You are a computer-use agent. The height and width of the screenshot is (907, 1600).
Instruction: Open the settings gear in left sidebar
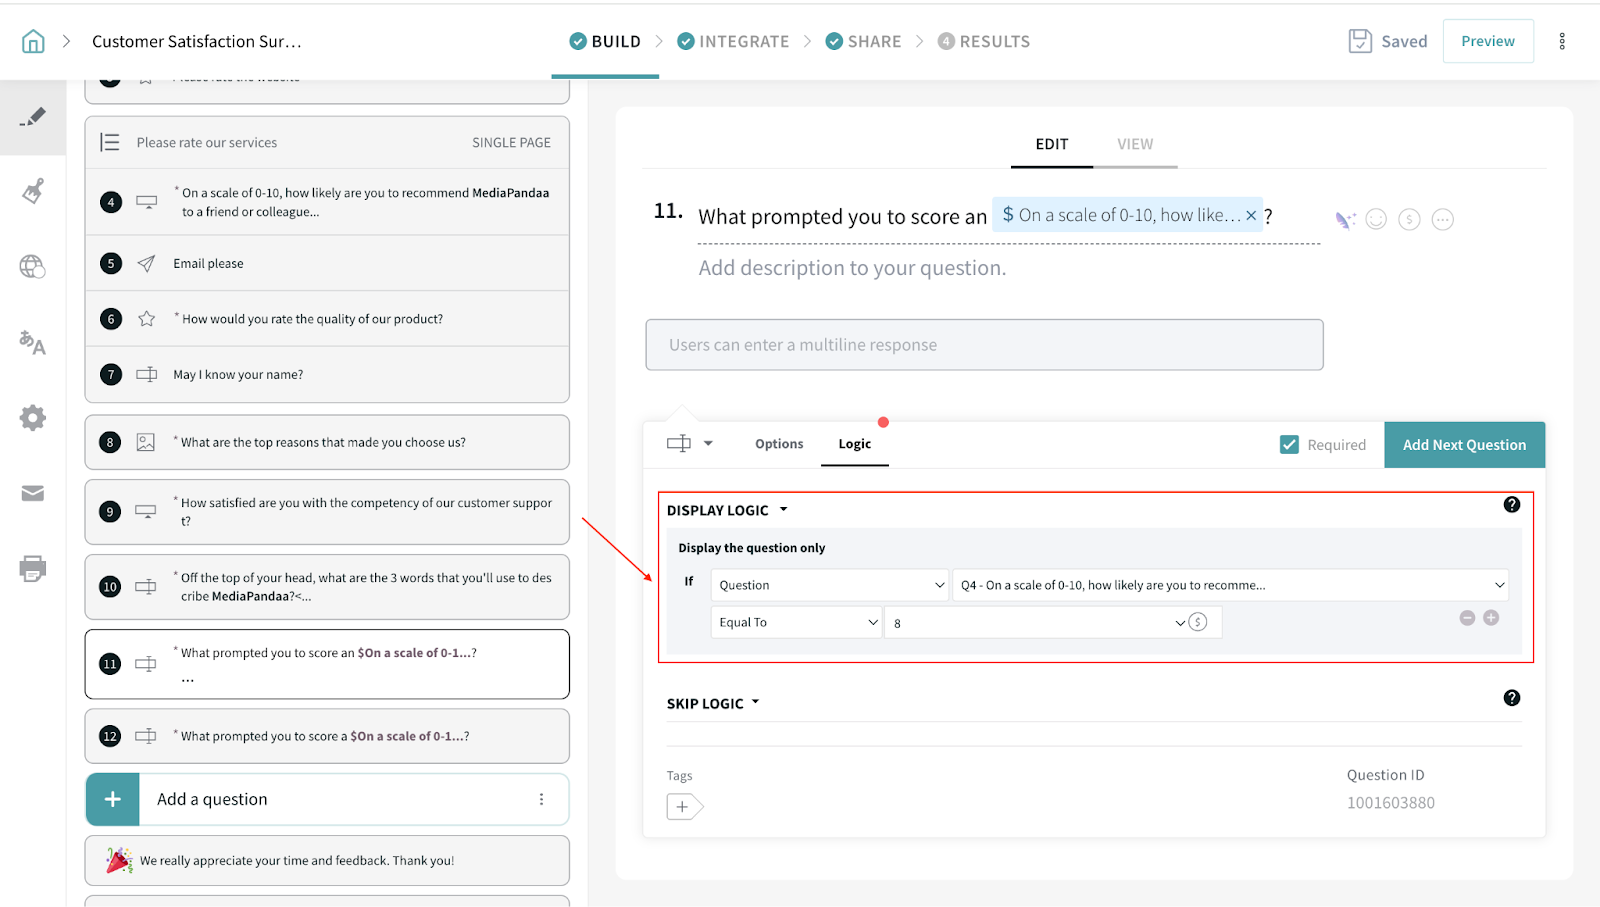pyautogui.click(x=33, y=418)
